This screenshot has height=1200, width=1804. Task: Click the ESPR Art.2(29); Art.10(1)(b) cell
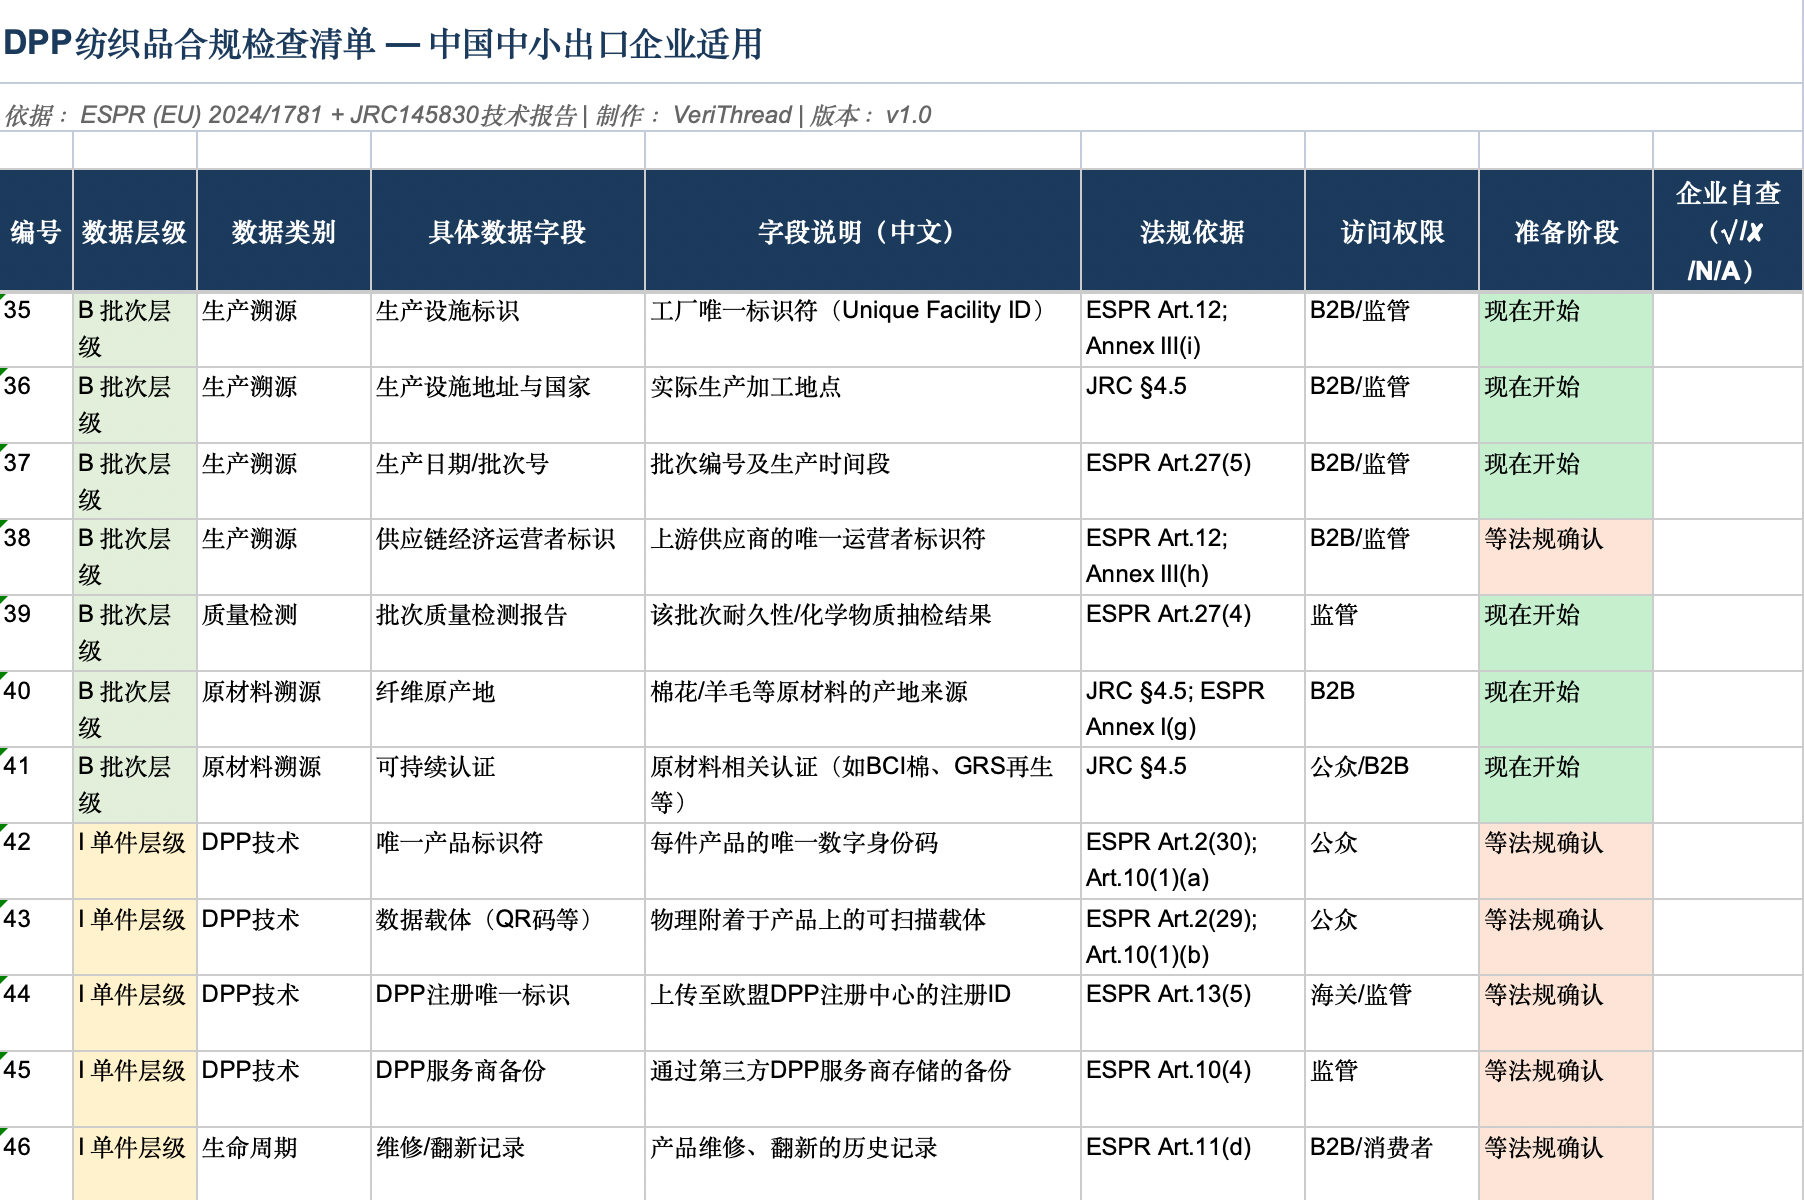point(1193,937)
